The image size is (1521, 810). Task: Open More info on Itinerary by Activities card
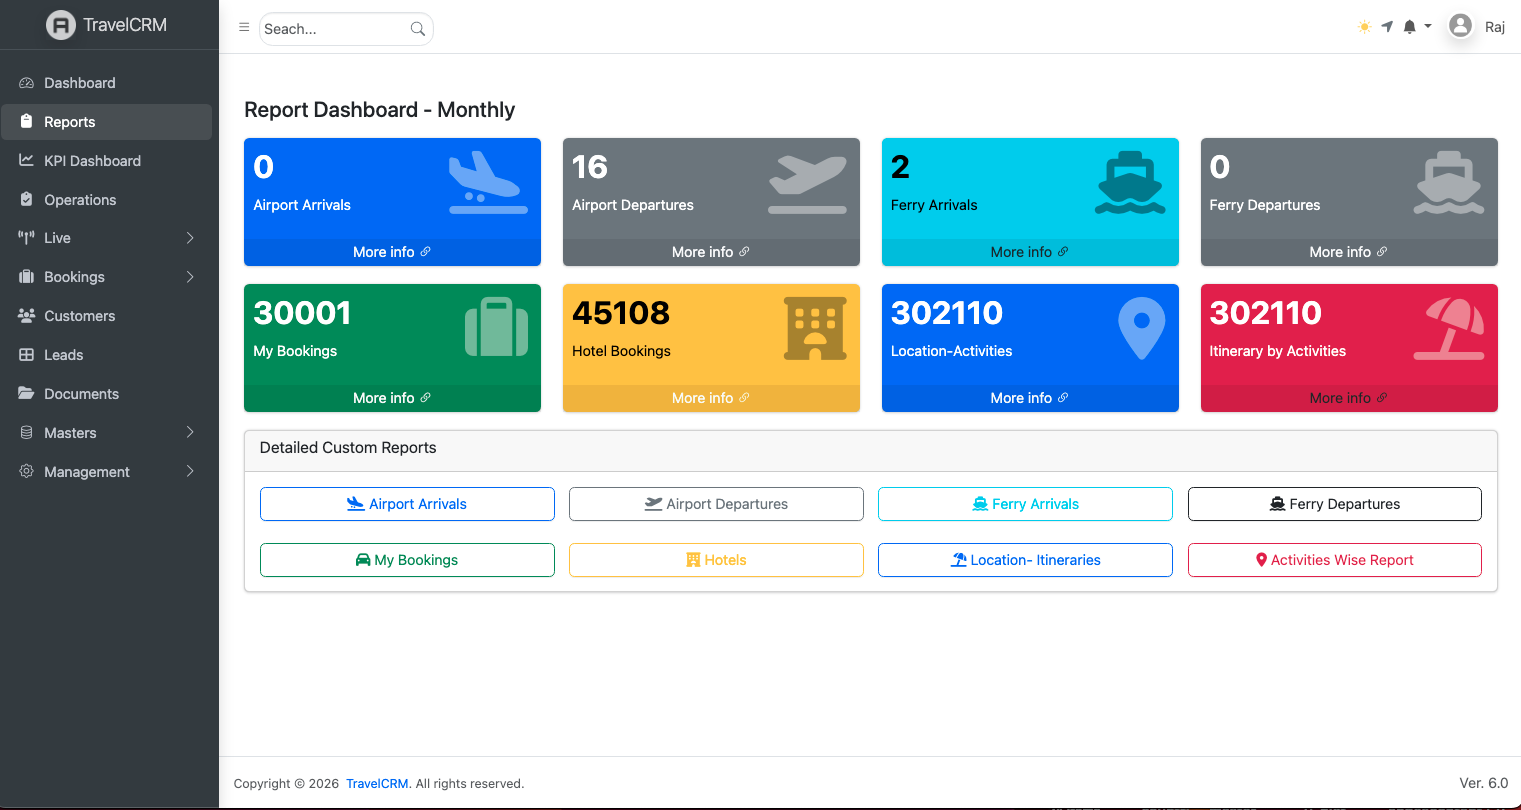1349,398
